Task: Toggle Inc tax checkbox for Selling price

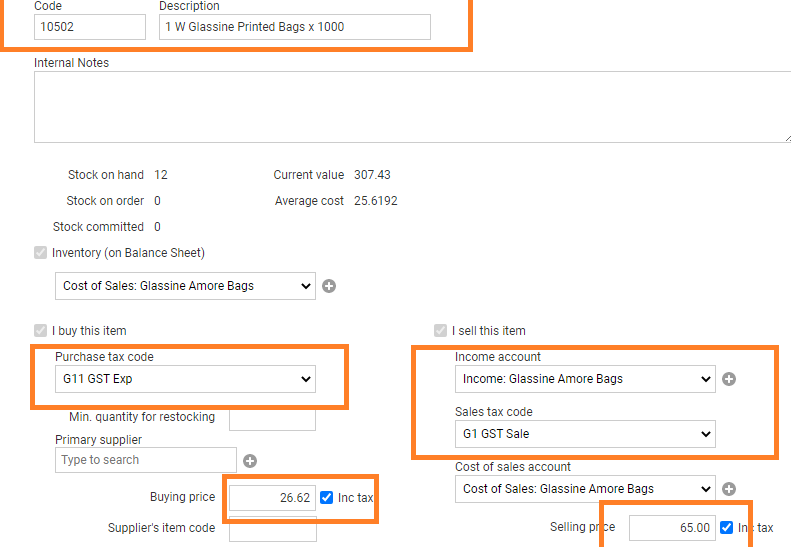Action: 726,528
